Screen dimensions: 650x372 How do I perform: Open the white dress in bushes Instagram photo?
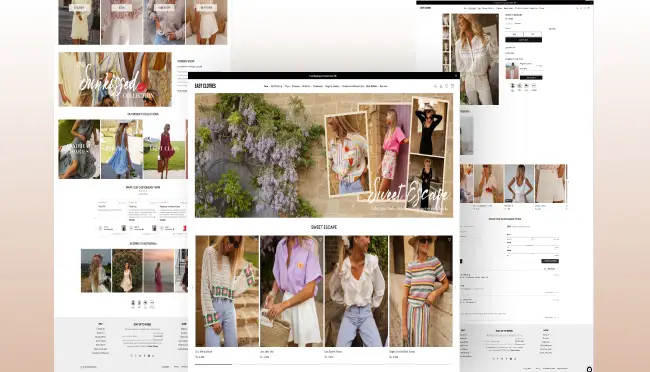pyautogui.click(x=127, y=270)
